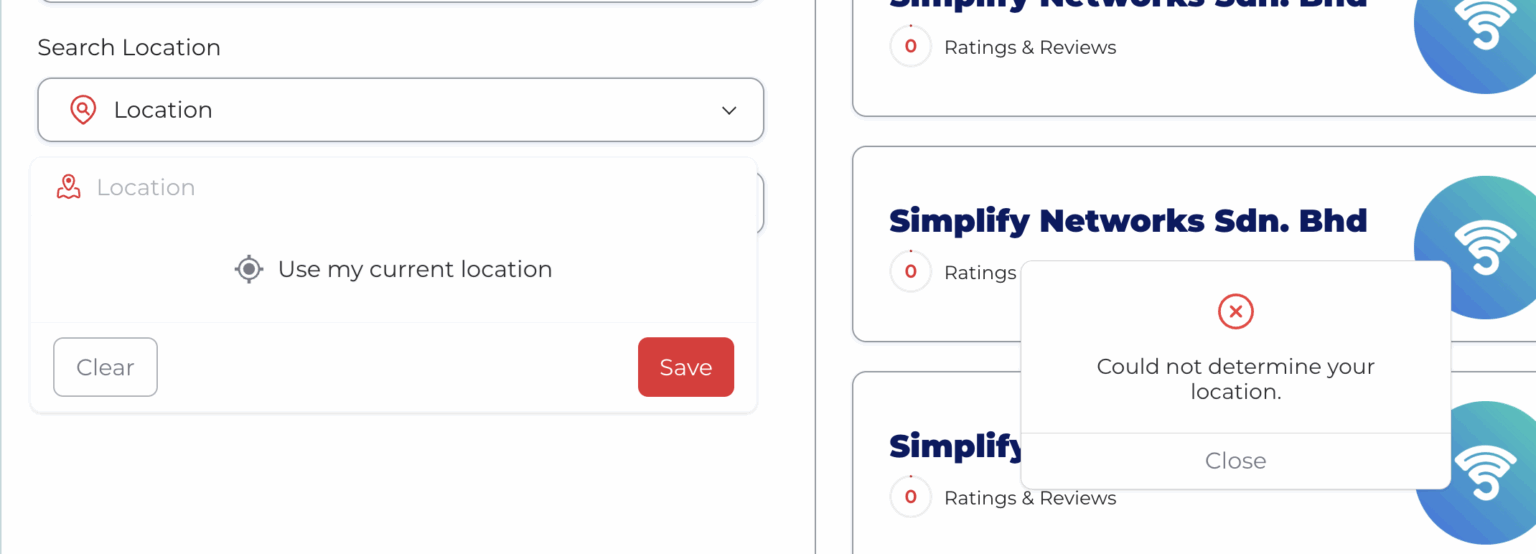Click the red X error icon in popup
This screenshot has width=1536, height=554.
point(1236,312)
